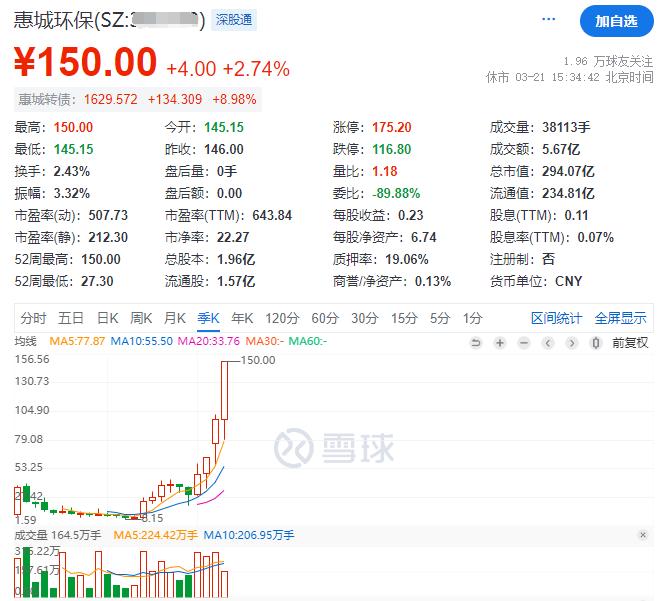Click the 今开 145.15 value

tap(224, 127)
